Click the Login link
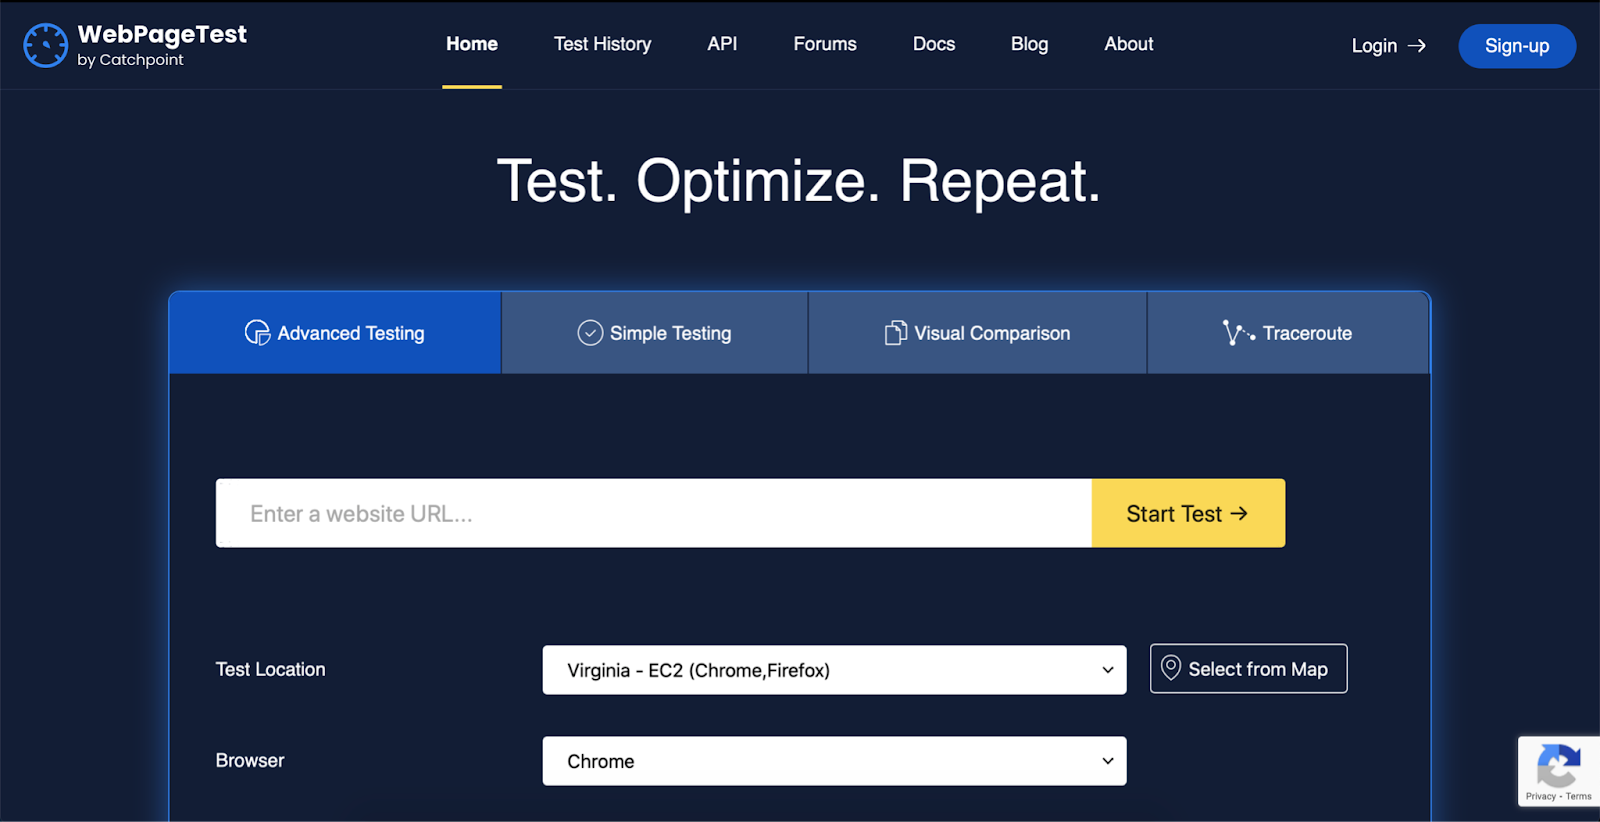The image size is (1600, 822). [1388, 46]
